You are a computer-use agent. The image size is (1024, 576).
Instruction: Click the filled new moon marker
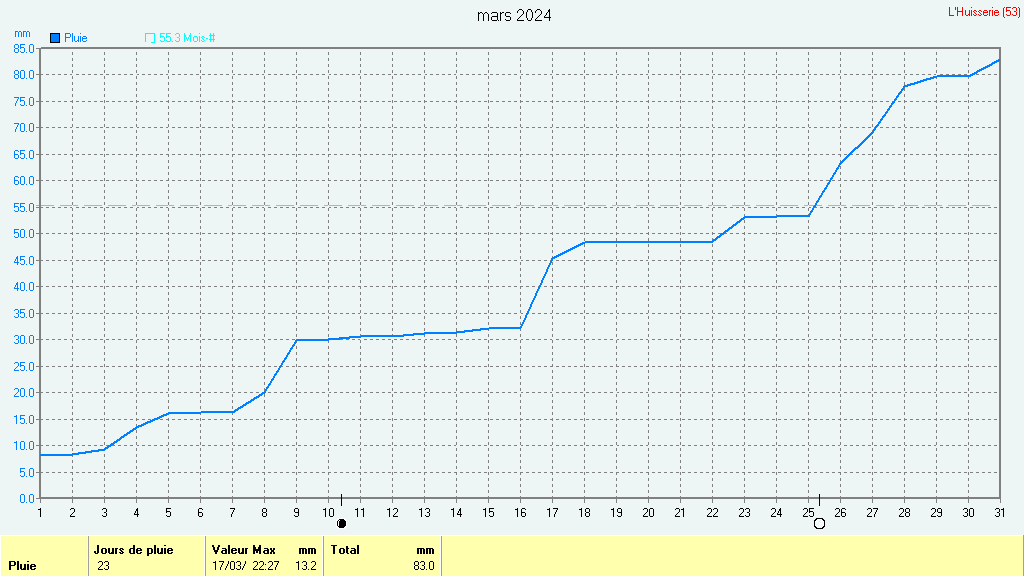coord(341,524)
